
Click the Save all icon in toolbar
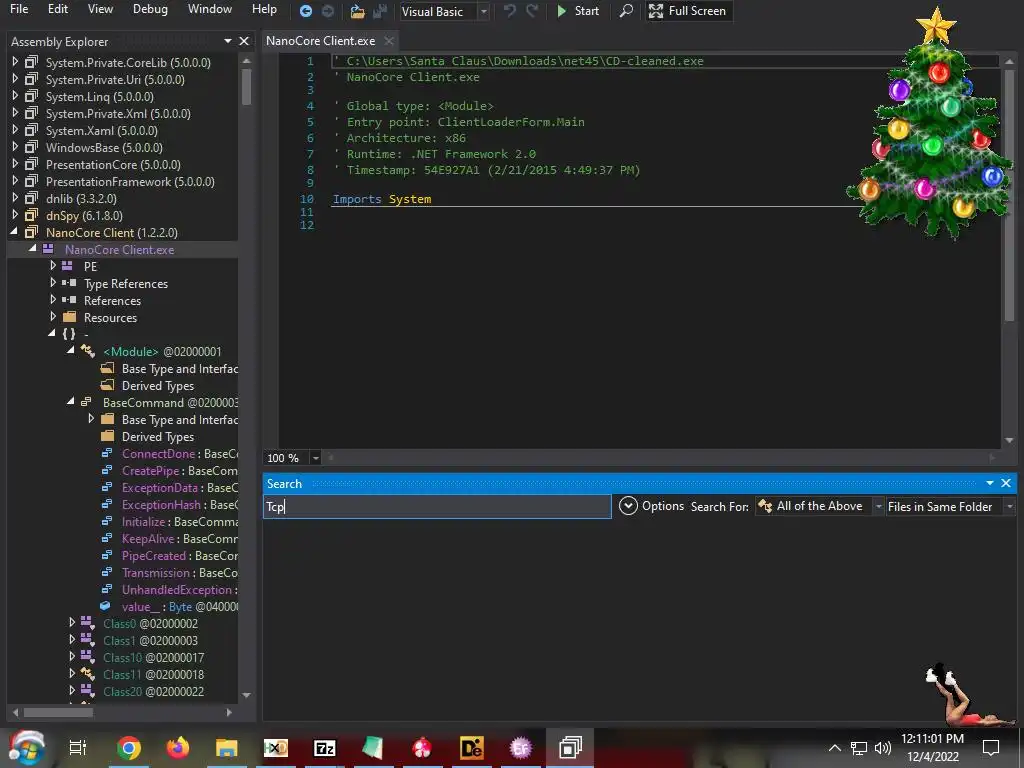[379, 11]
